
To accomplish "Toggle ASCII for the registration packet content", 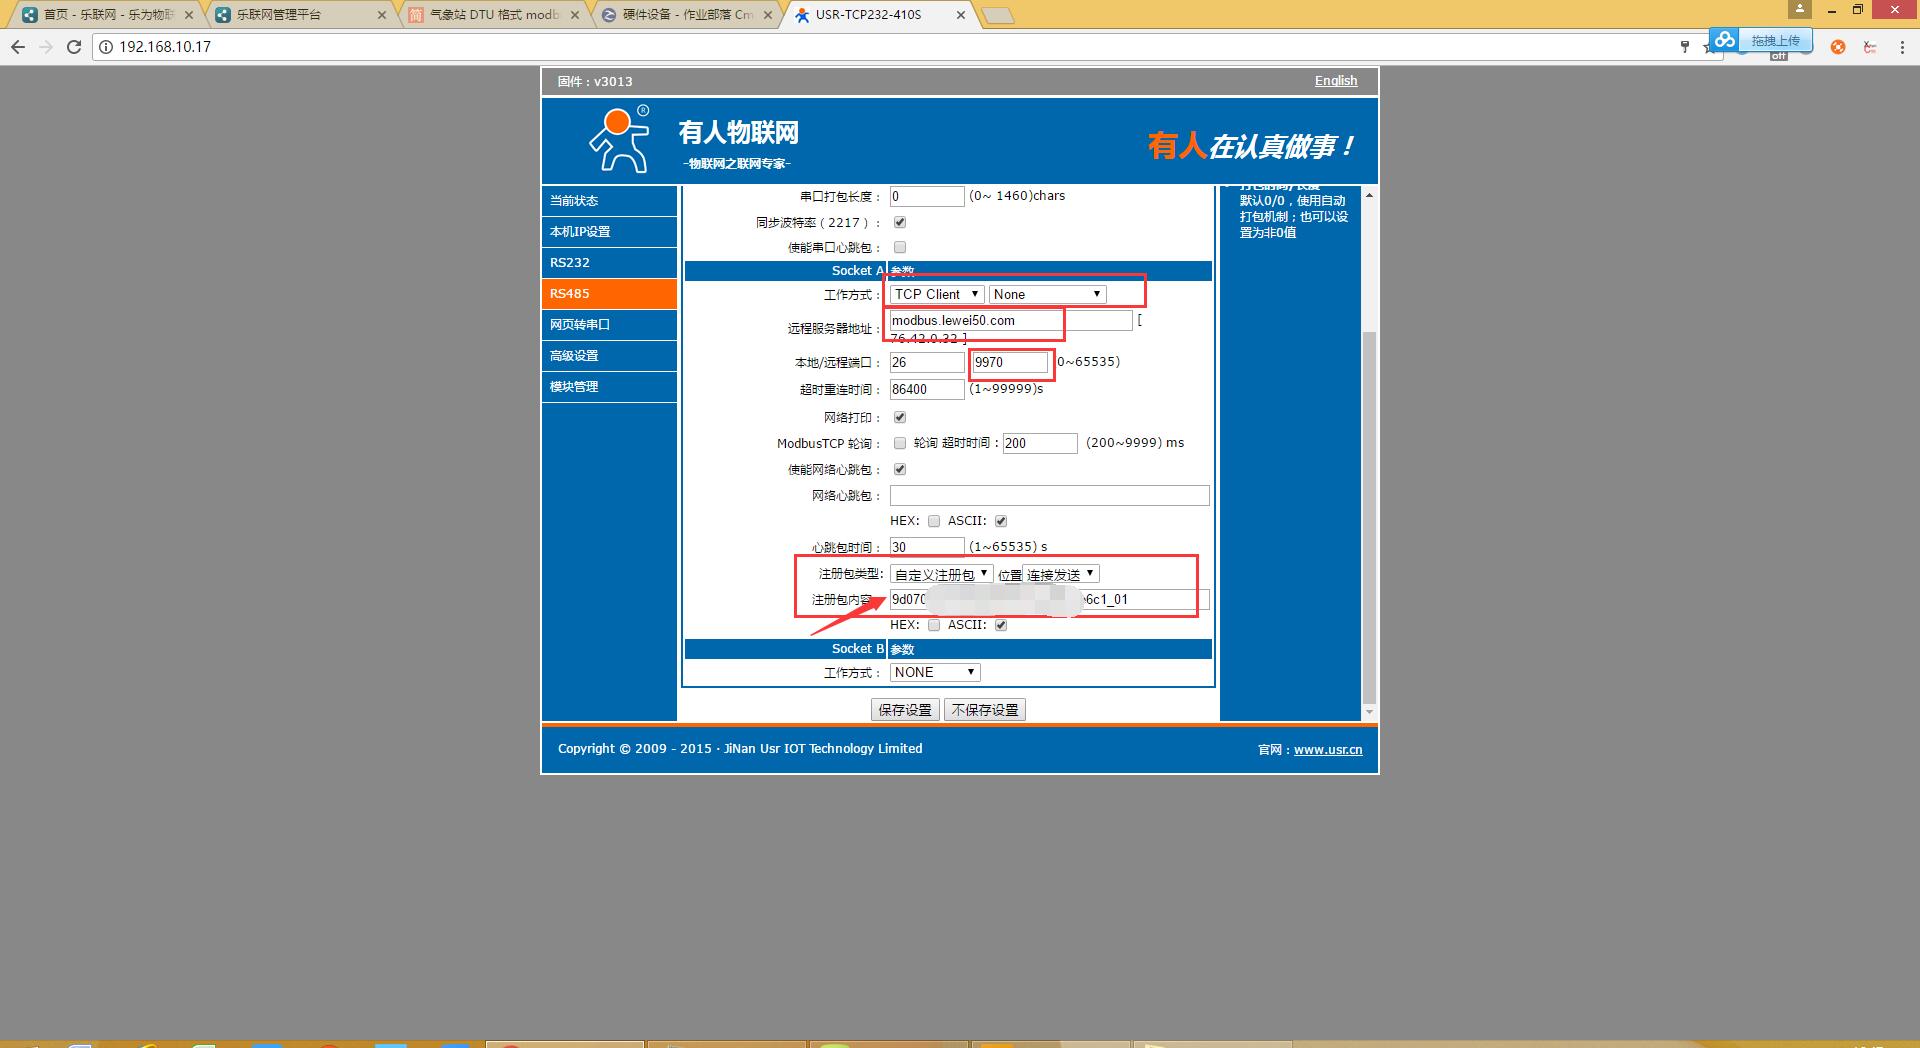I will [1001, 625].
